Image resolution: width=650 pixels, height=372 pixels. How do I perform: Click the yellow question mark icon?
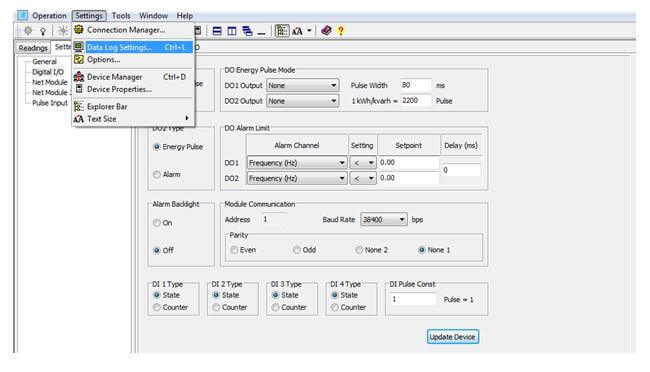(x=341, y=31)
